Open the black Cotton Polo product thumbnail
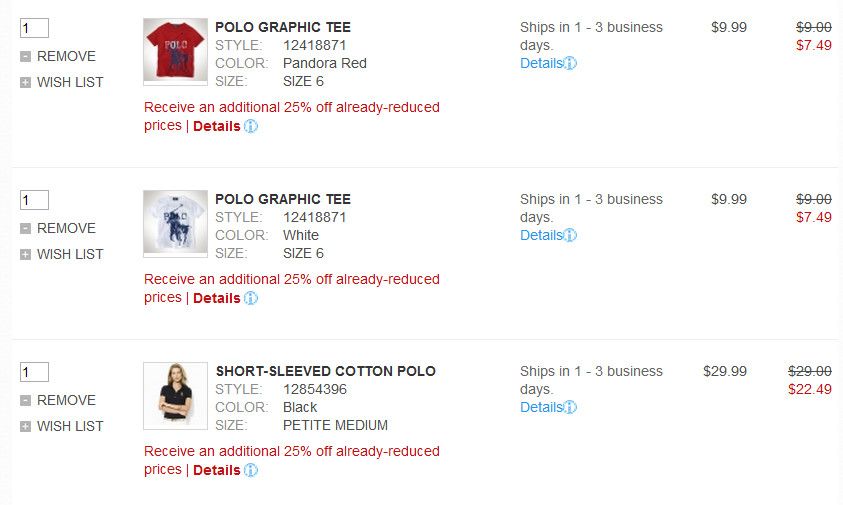 175,396
